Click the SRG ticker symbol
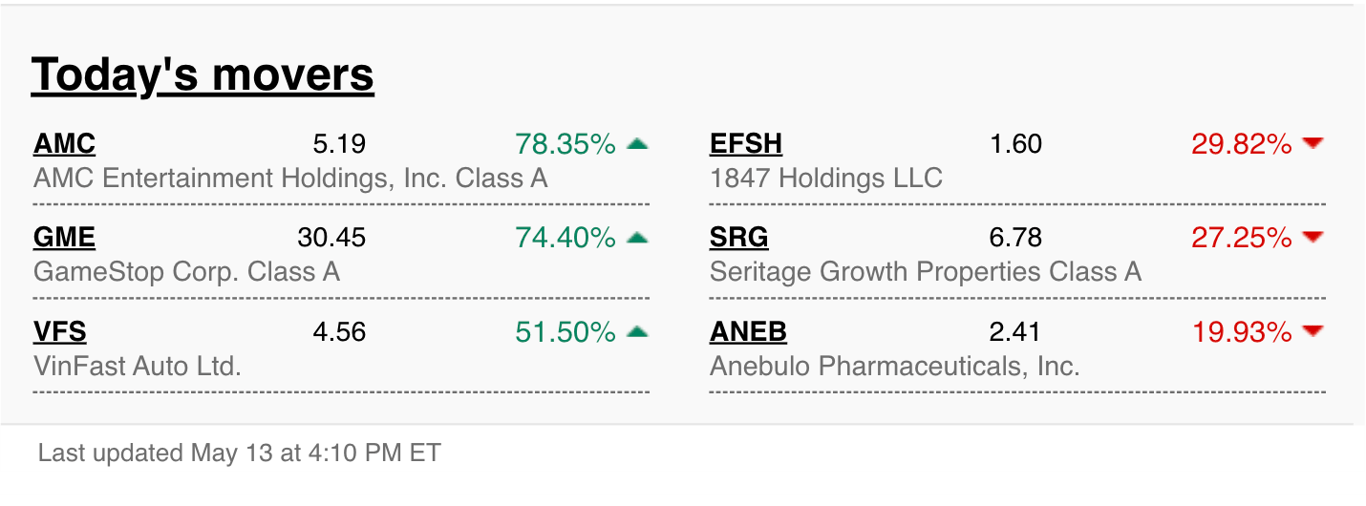This screenshot has width=1366, height=506. [x=739, y=238]
